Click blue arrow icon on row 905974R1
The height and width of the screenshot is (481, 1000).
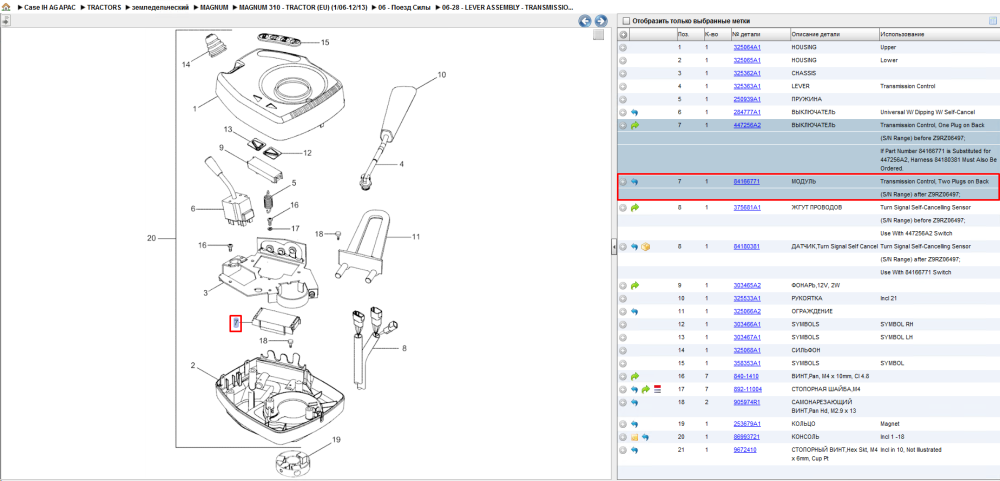click(x=635, y=403)
